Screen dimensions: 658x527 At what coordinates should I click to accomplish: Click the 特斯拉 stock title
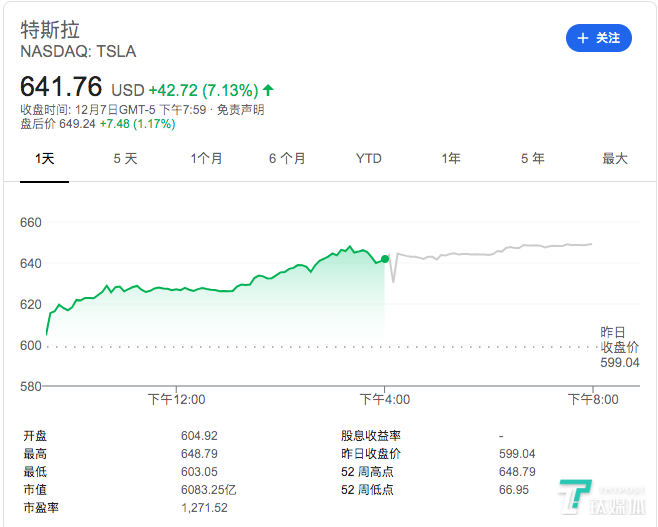tap(50, 30)
